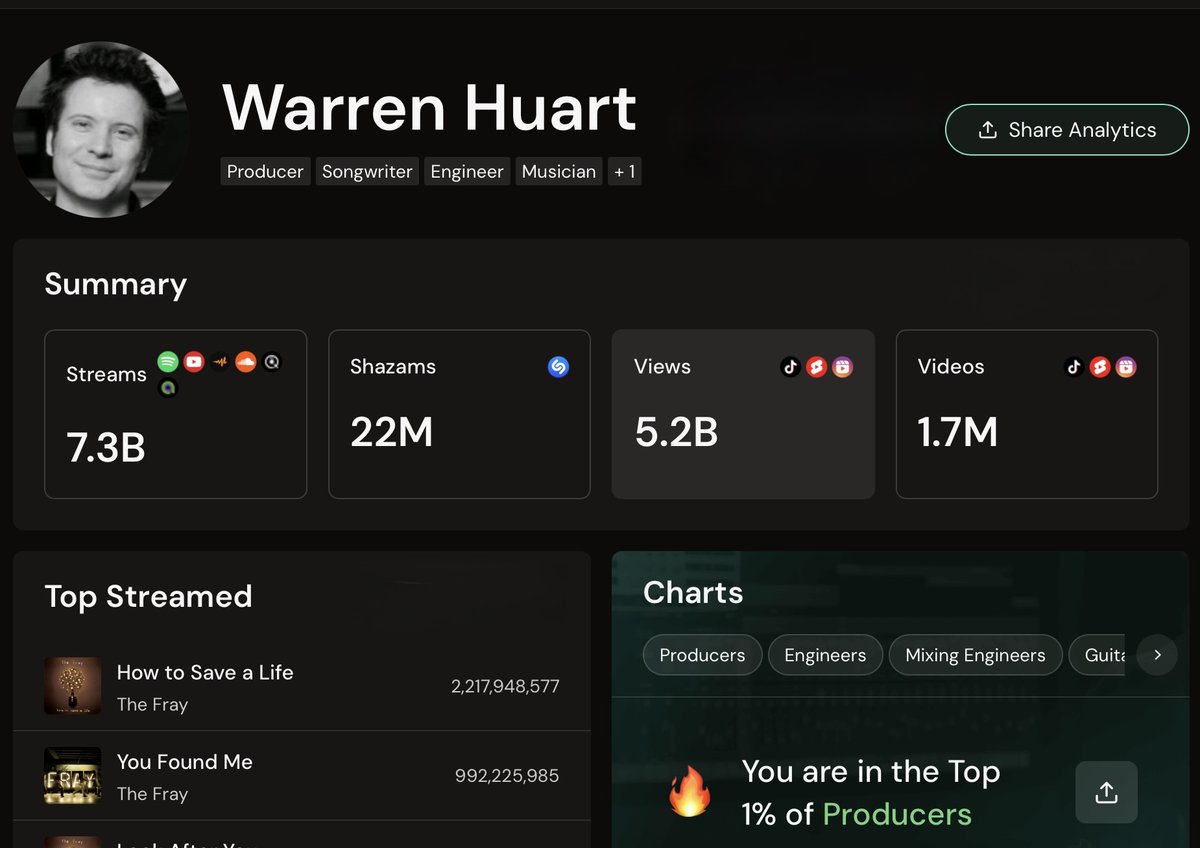Click the blue Shazam icon
The width and height of the screenshot is (1200, 848).
559,367
